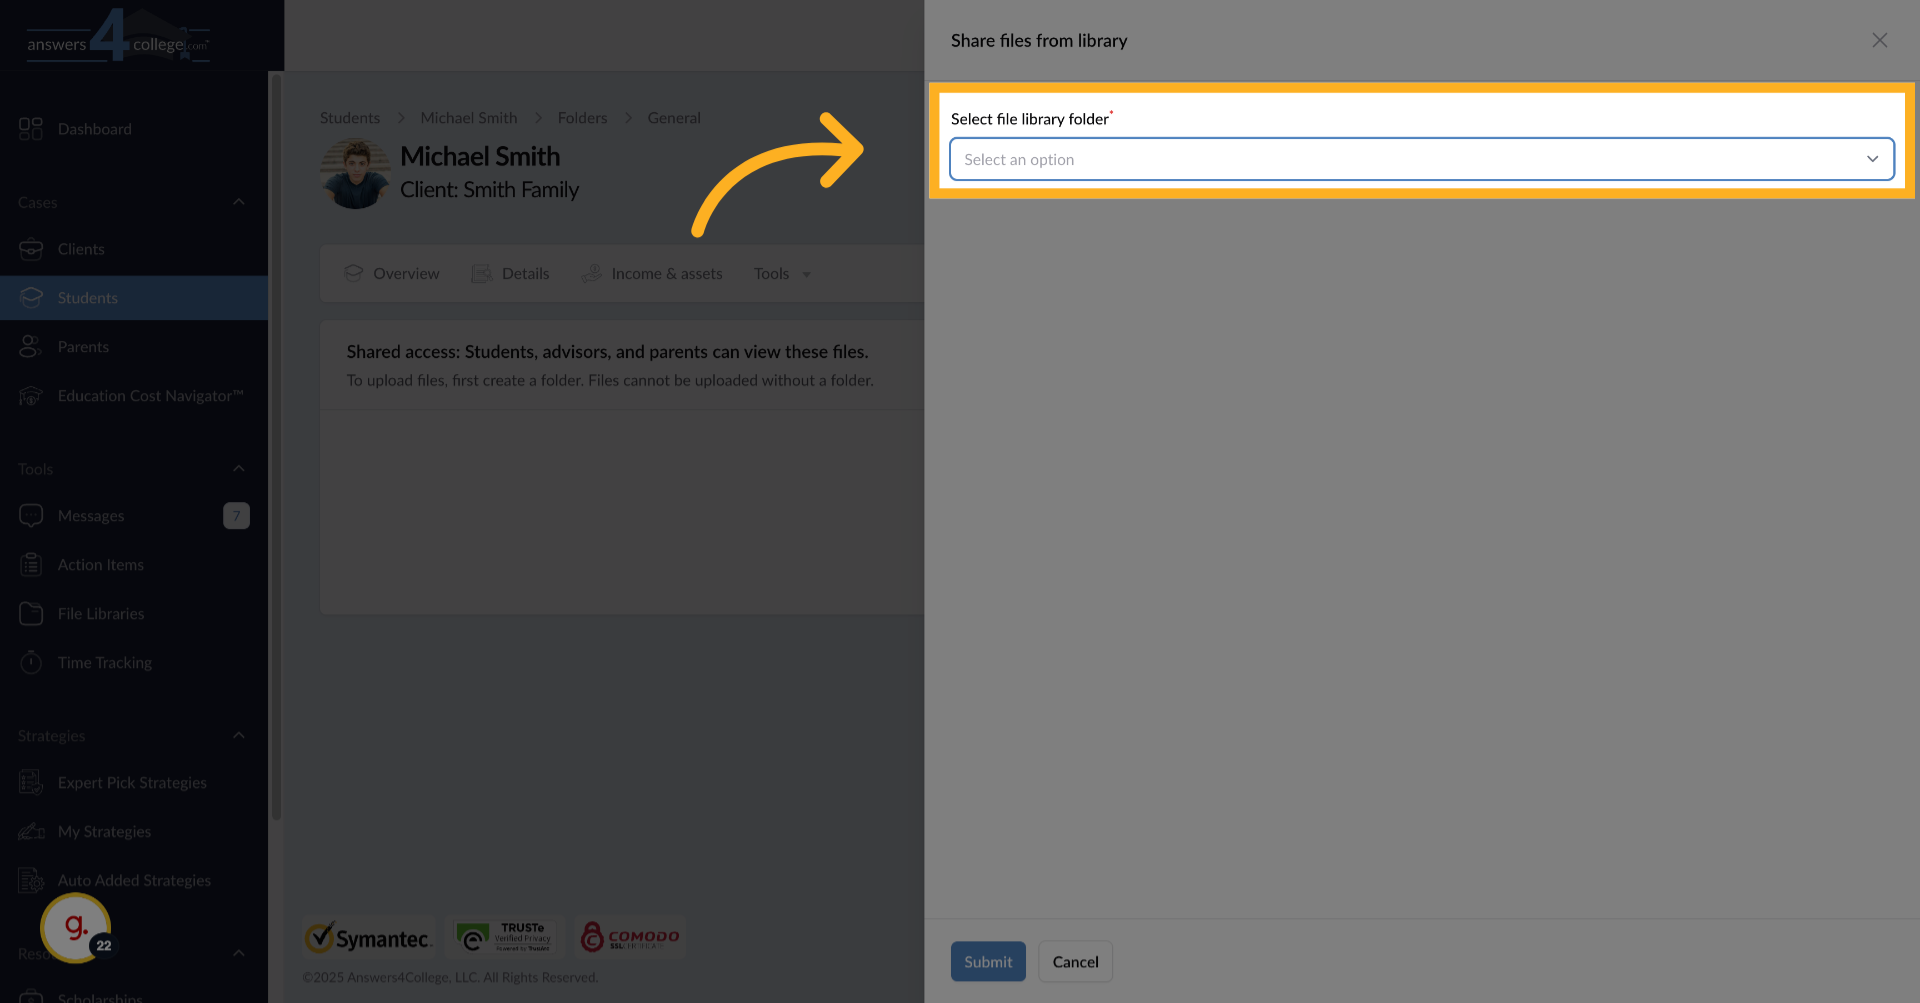Switch to the Details tab
The width and height of the screenshot is (1920, 1003).
(525, 273)
